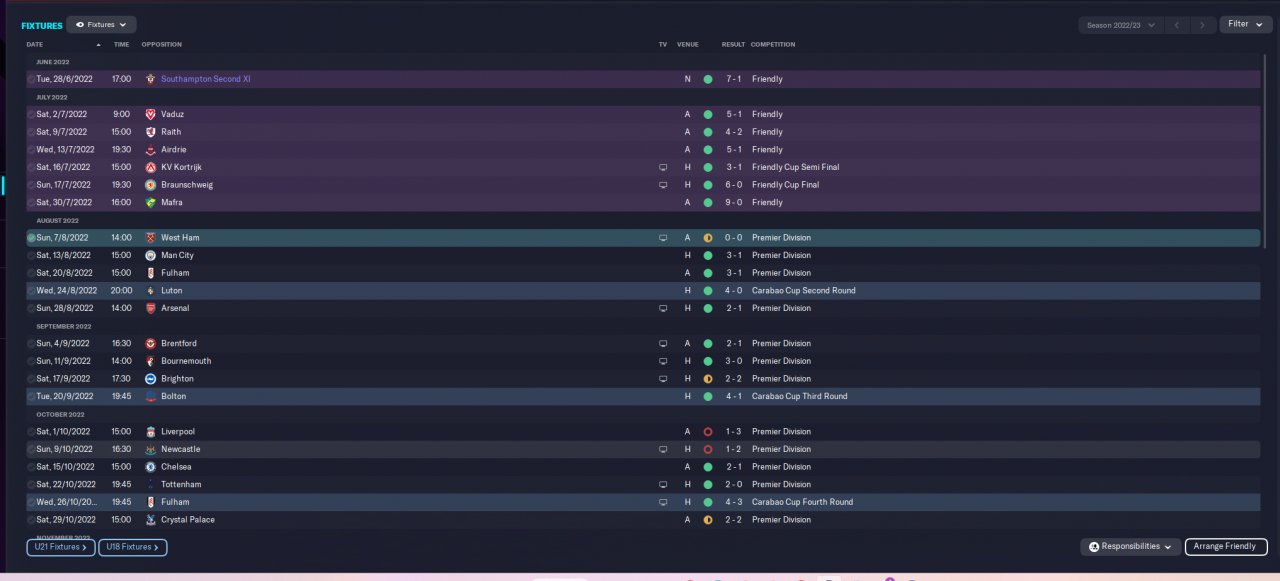The image size is (1280, 581).
Task: Toggle the round selector beside West Ham fixture
Action: click(x=31, y=238)
